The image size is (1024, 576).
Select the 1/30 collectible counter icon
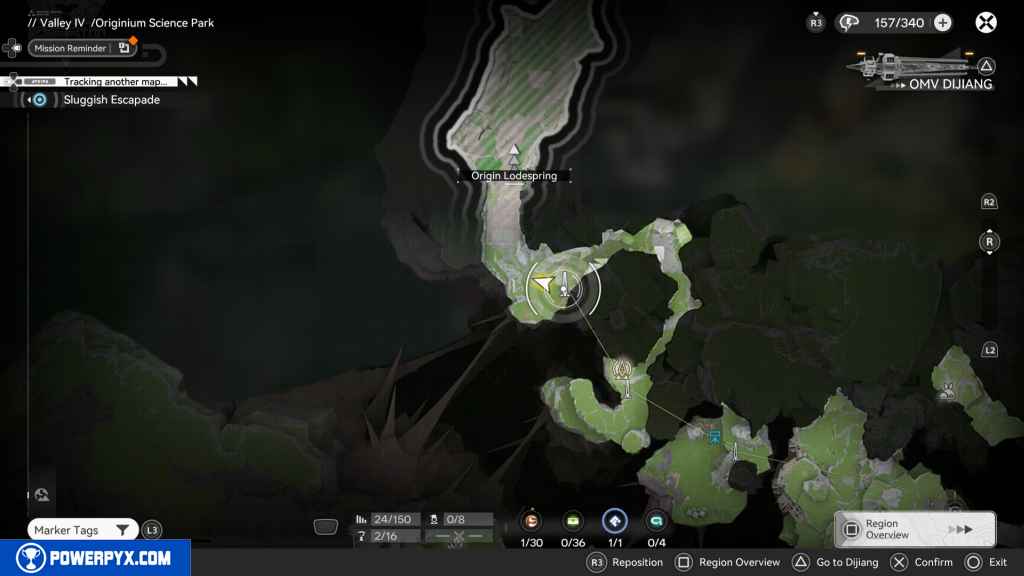pos(531,521)
